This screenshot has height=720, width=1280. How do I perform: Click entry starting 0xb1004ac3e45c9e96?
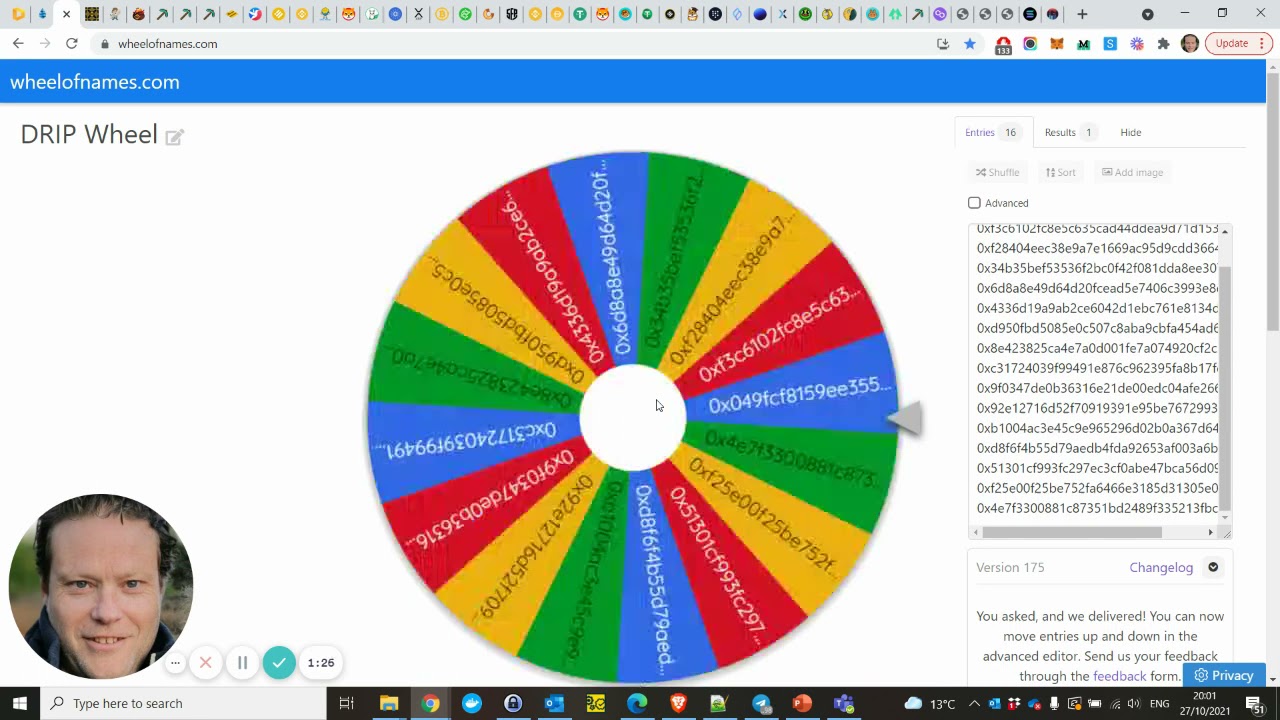[1097, 428]
